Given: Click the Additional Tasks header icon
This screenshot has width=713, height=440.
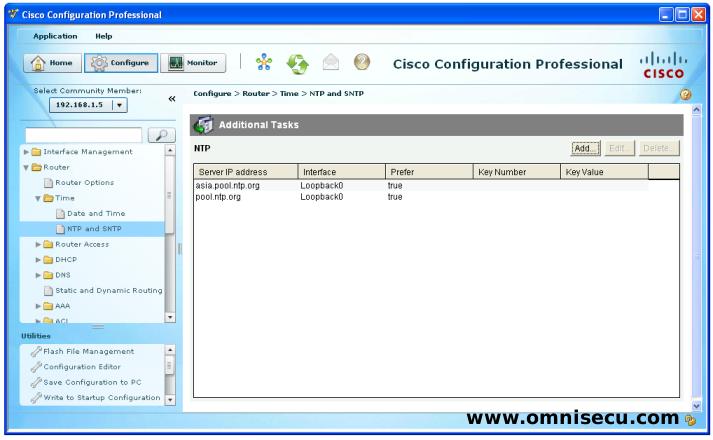Looking at the screenshot, I should click(x=203, y=125).
